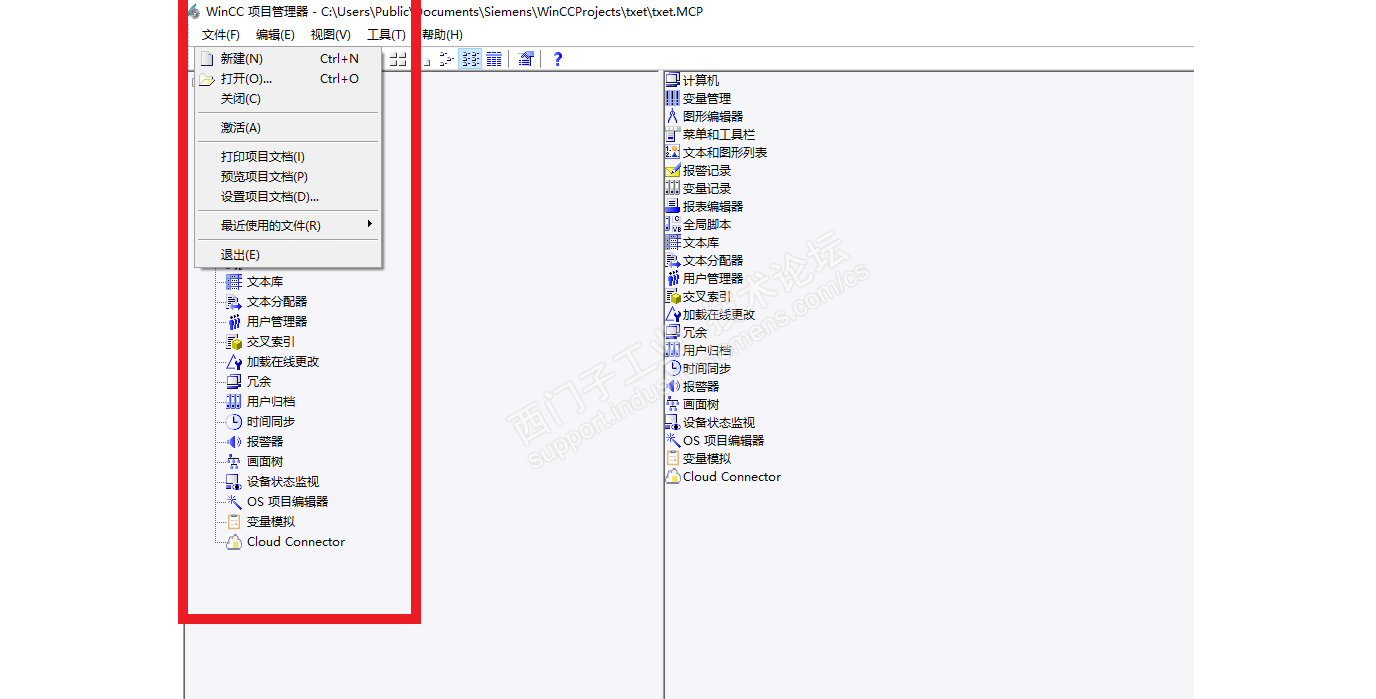The width and height of the screenshot is (1376, 699).
Task: Select 关闭(C) in the File menu
Action: pyautogui.click(x=288, y=99)
